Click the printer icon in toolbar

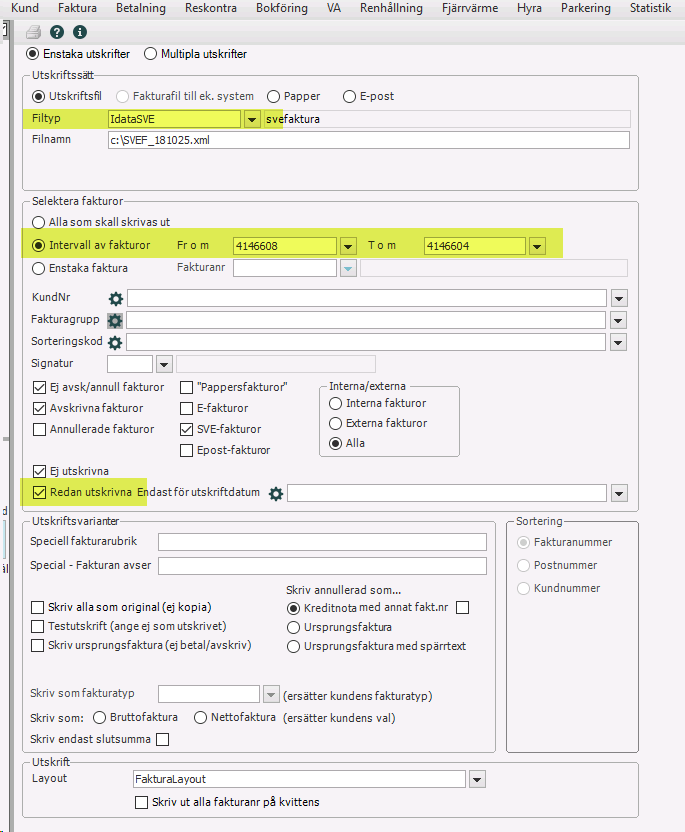33,32
